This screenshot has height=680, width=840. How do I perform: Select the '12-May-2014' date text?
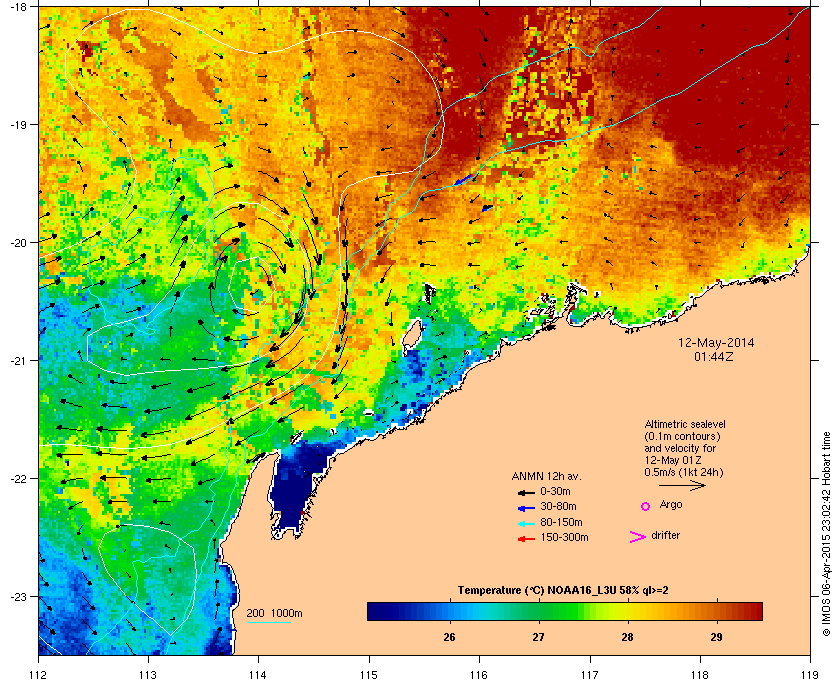(716, 343)
